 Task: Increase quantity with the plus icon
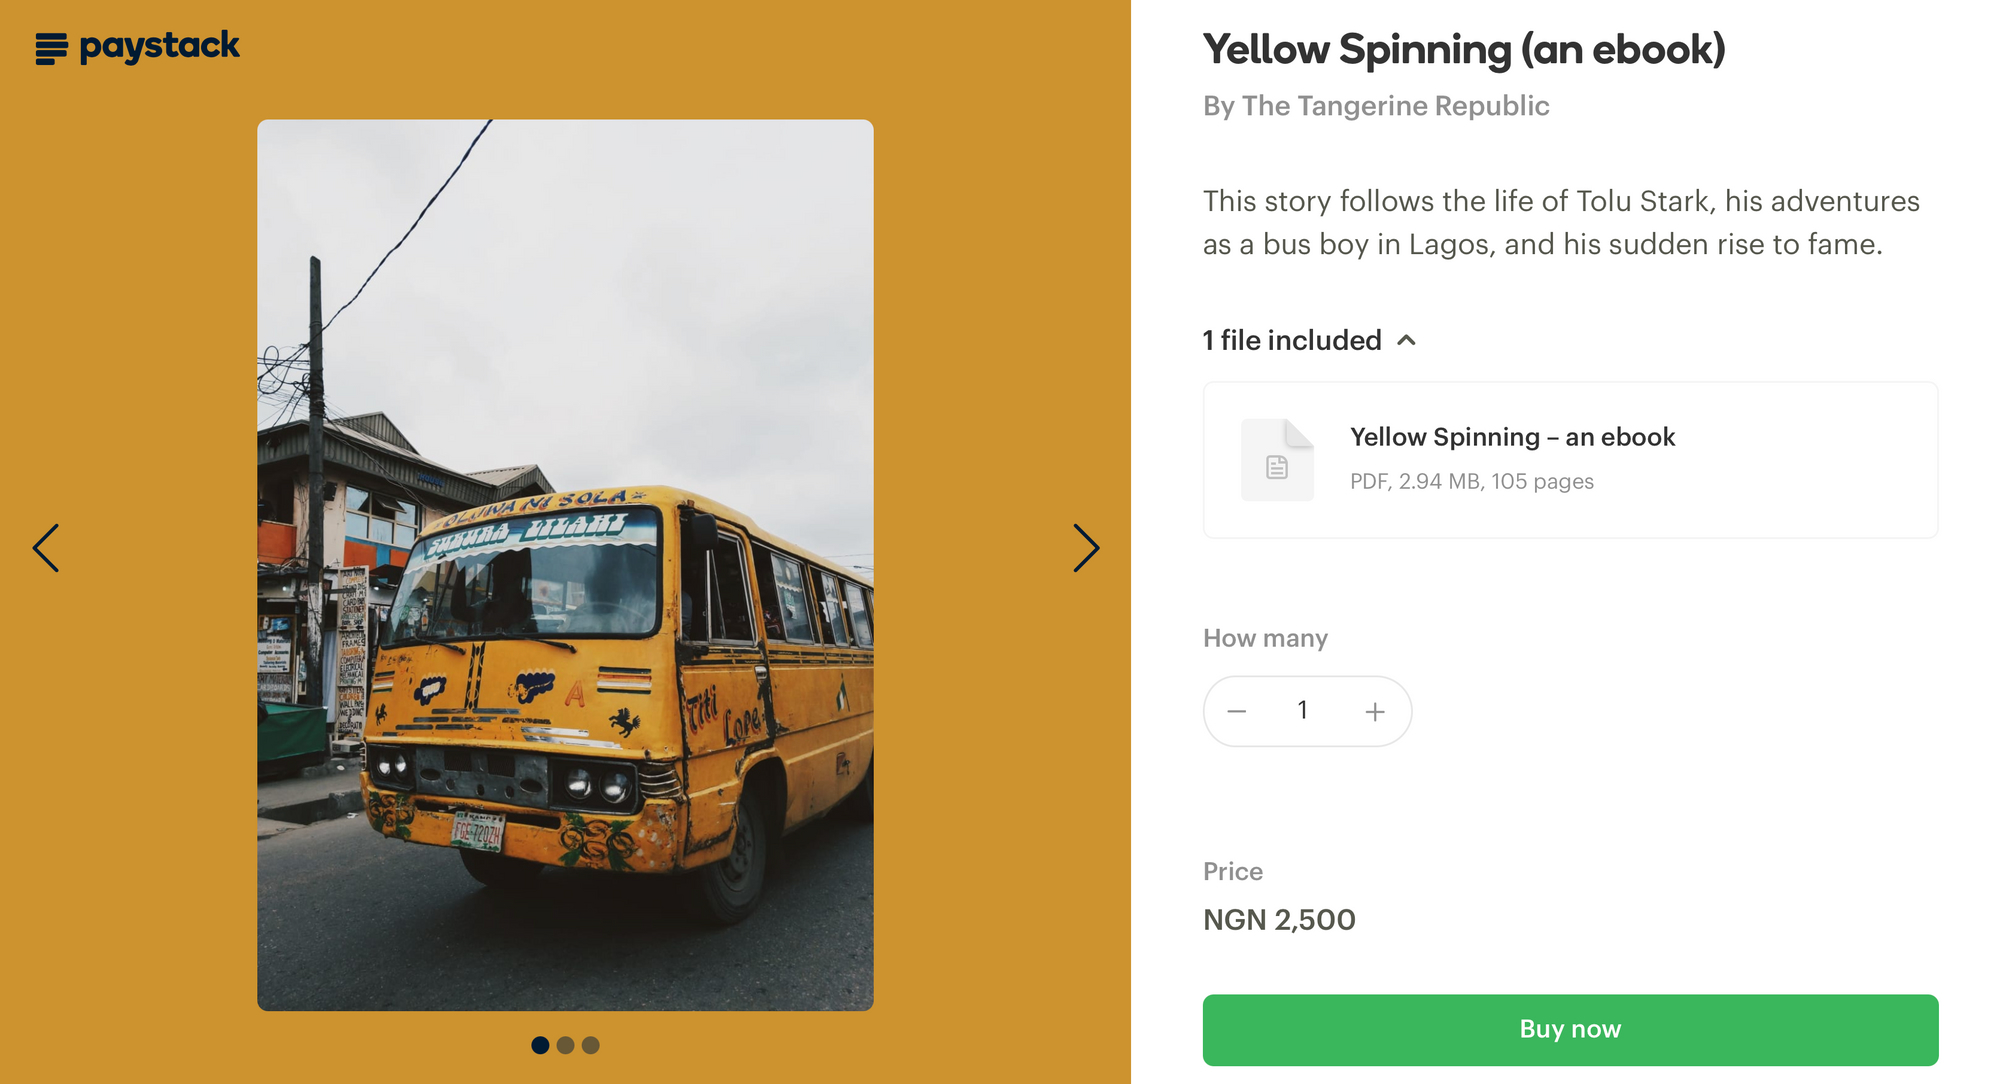(x=1375, y=711)
